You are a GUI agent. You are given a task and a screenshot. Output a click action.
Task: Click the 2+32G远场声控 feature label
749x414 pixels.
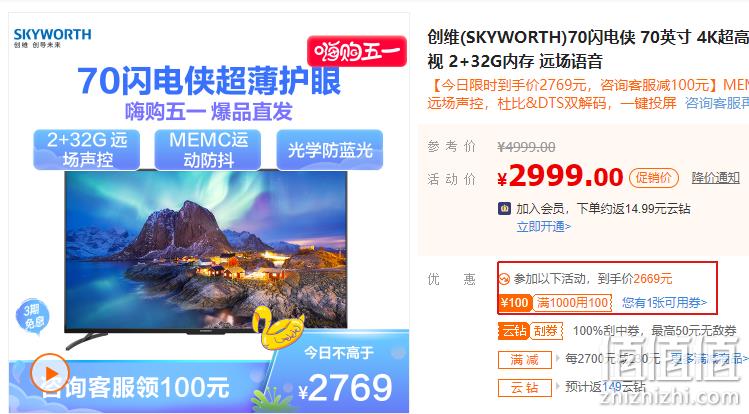(87, 149)
